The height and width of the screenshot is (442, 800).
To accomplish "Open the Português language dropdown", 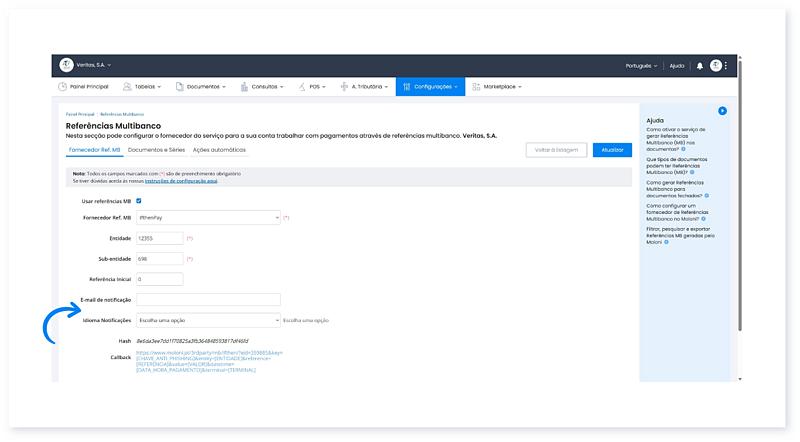I will [641, 66].
